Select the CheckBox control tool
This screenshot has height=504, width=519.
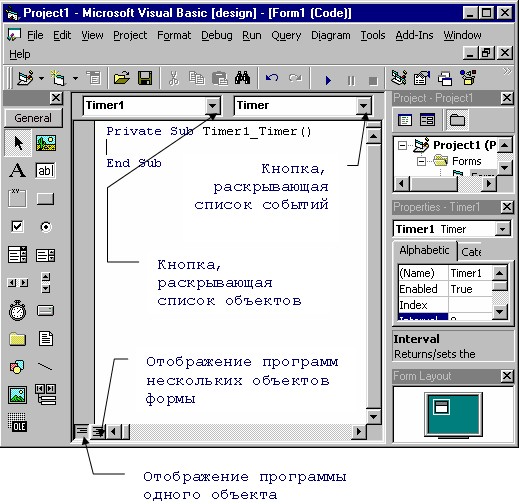(x=17, y=226)
